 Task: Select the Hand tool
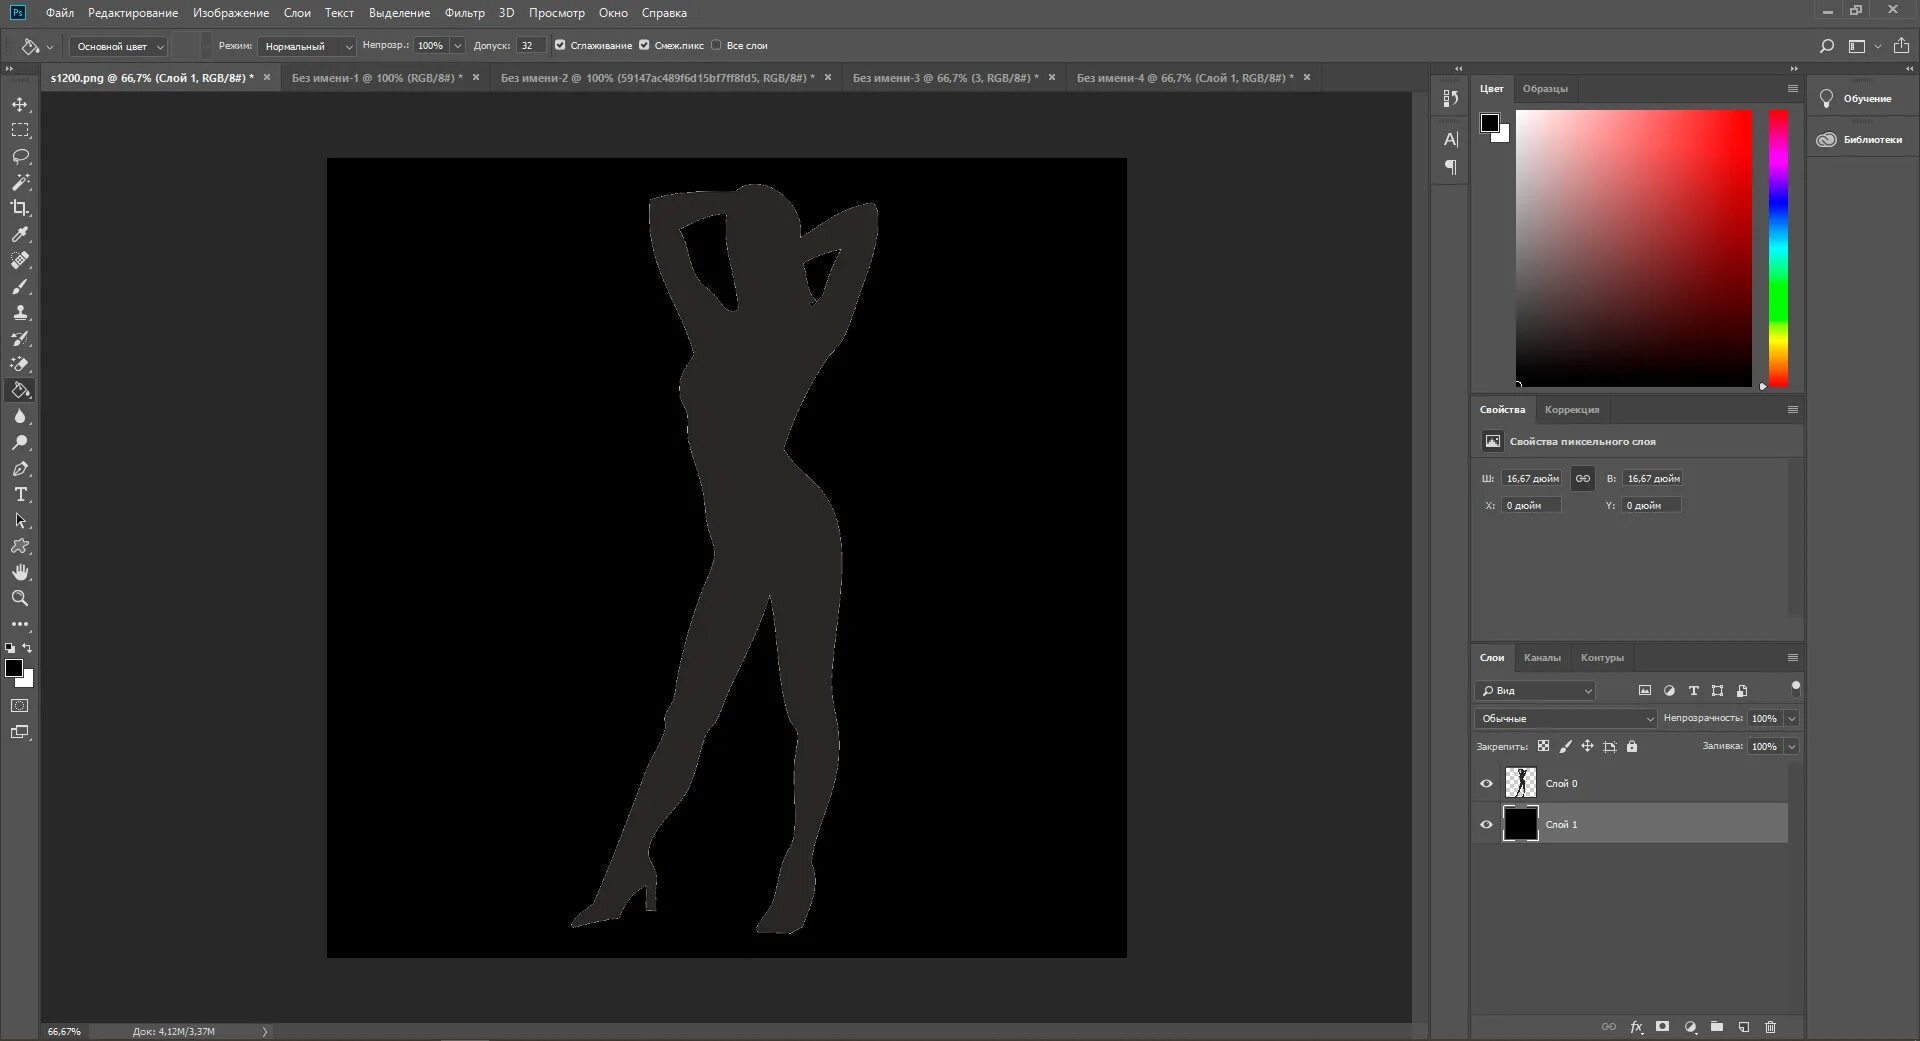tap(20, 572)
